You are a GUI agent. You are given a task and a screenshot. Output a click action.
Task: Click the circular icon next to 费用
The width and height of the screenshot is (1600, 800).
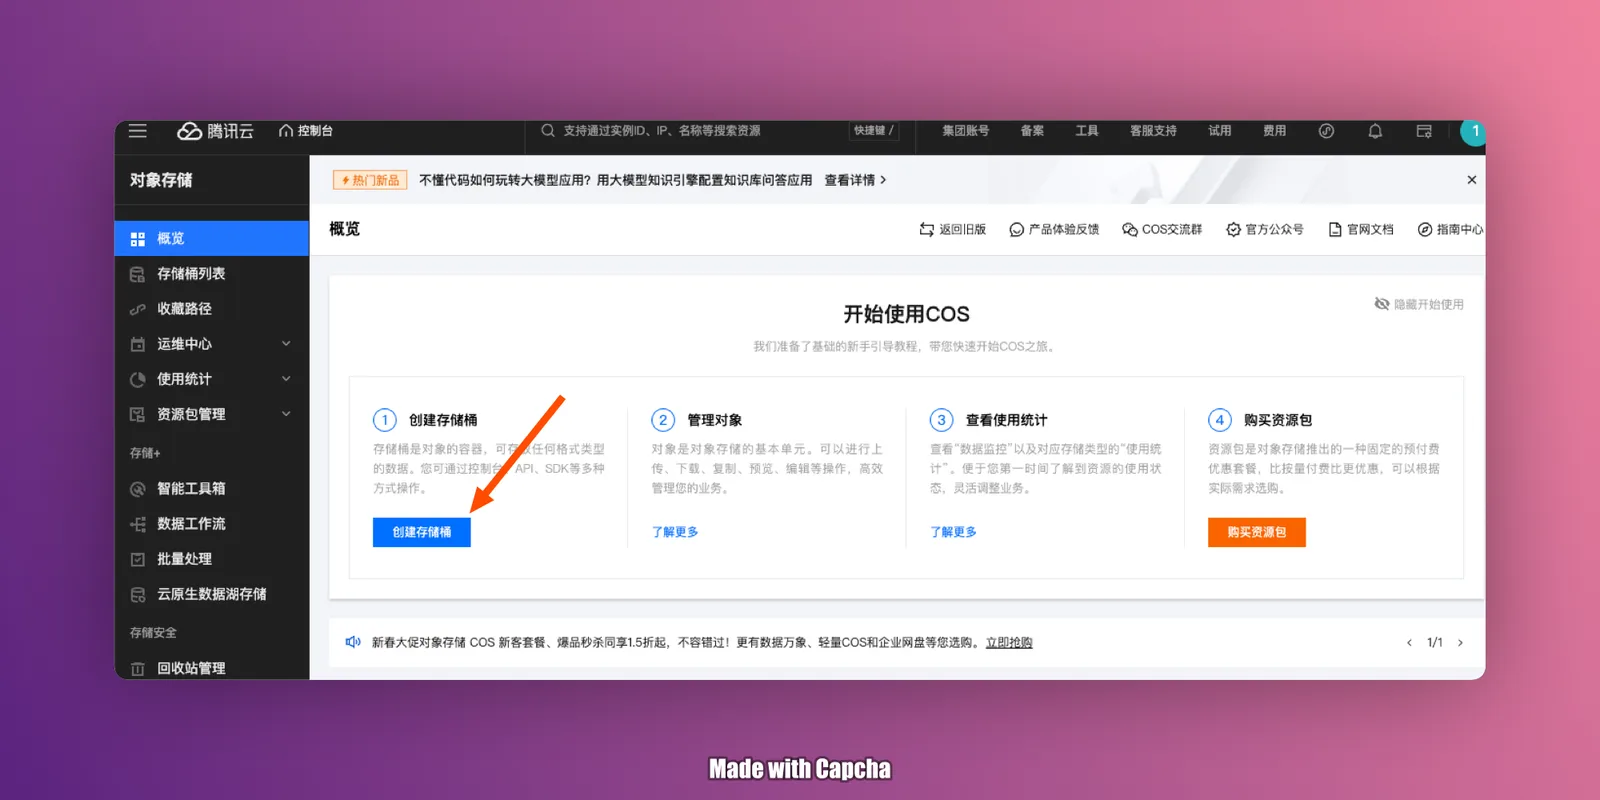coord(1326,131)
